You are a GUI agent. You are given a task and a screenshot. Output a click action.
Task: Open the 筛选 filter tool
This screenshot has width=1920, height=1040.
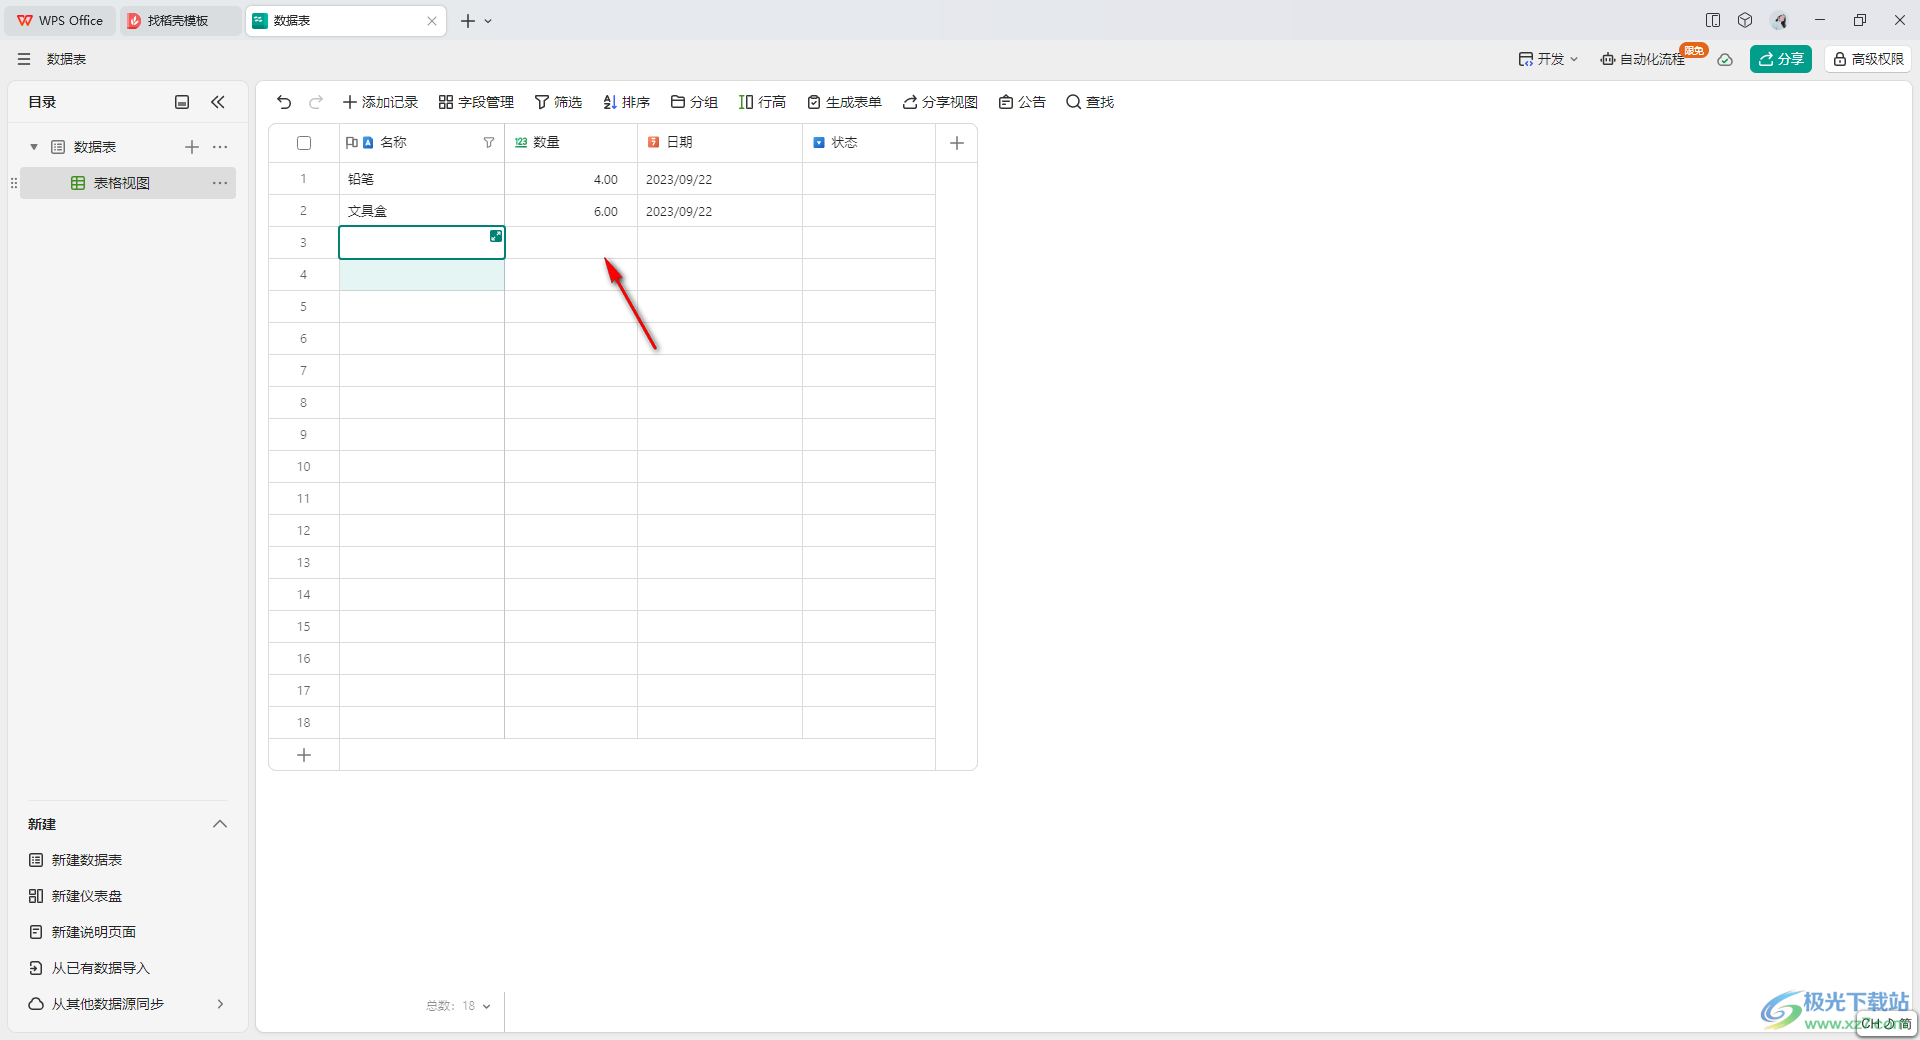click(558, 102)
